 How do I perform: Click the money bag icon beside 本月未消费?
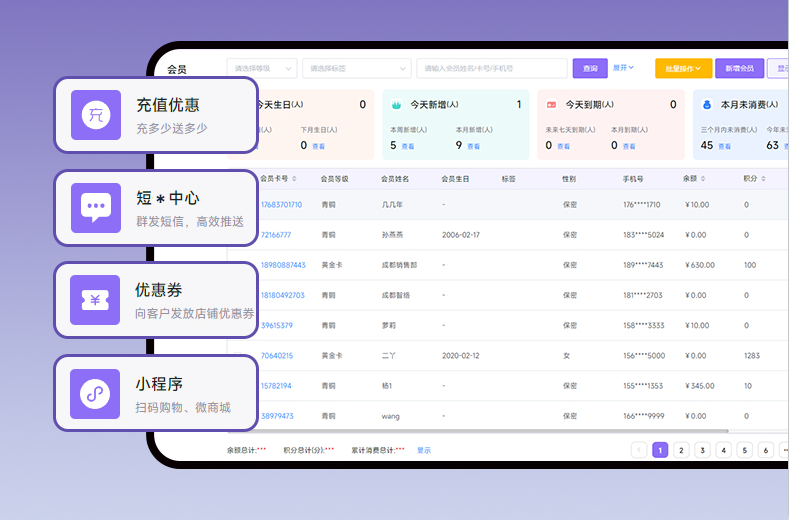[x=706, y=104]
